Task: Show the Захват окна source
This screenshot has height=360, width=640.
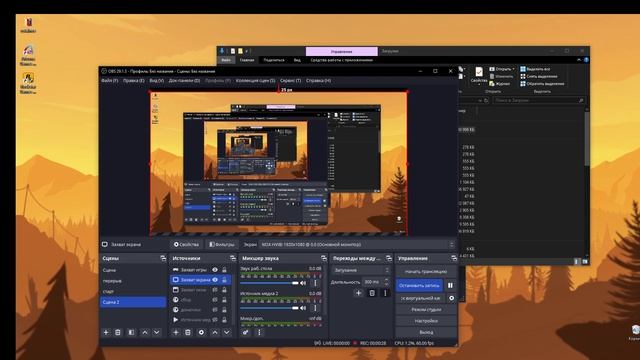Action: tap(215, 290)
